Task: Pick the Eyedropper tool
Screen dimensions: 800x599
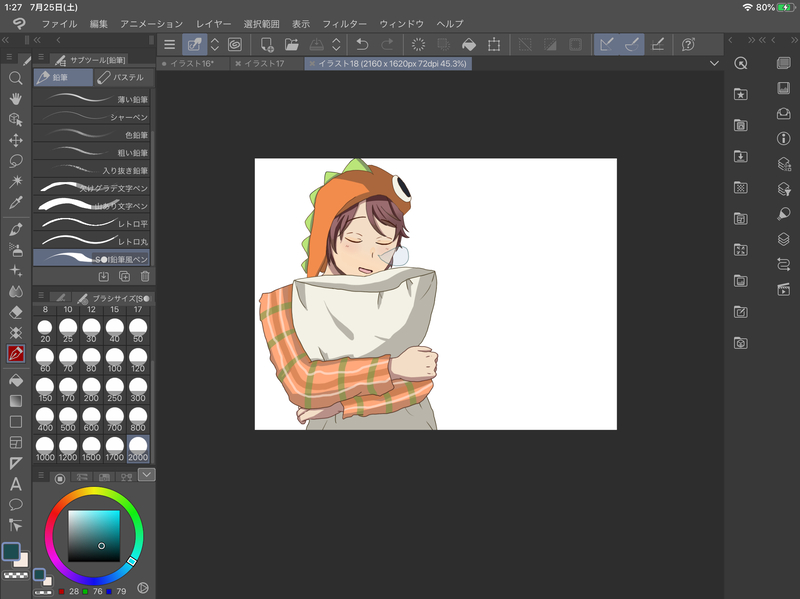Action: click(x=16, y=203)
